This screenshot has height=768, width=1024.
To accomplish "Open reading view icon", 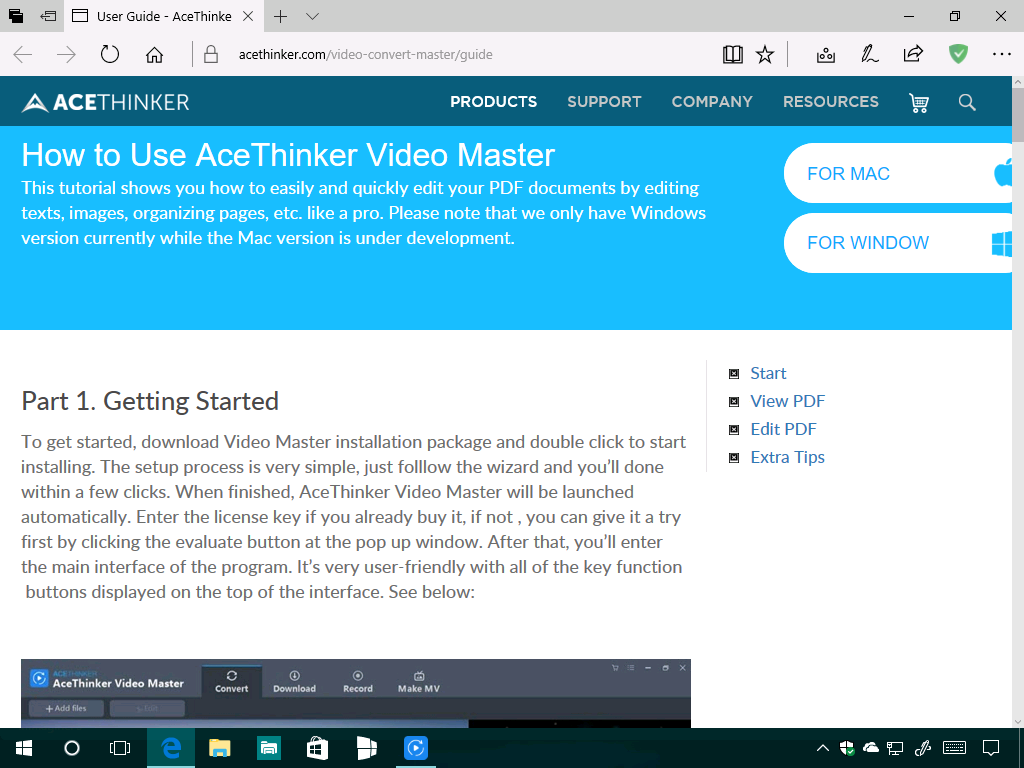I will tap(733, 54).
